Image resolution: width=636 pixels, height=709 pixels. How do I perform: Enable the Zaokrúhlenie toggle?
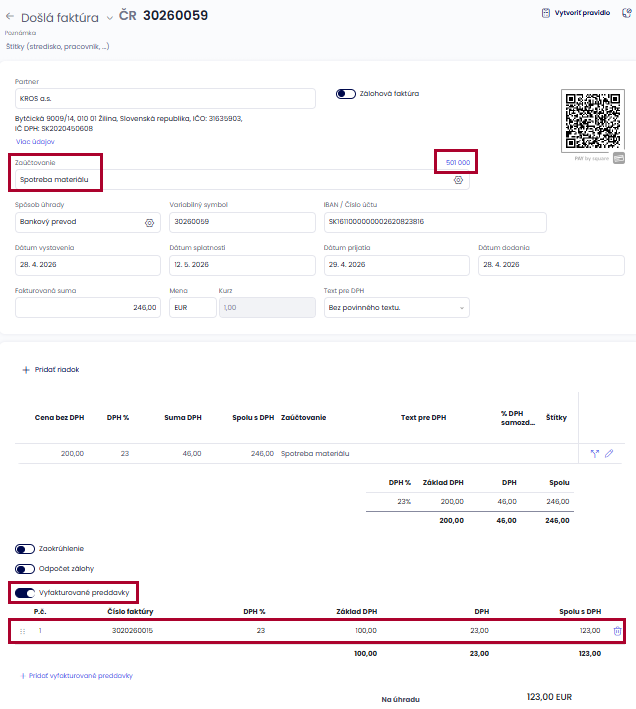coord(25,549)
